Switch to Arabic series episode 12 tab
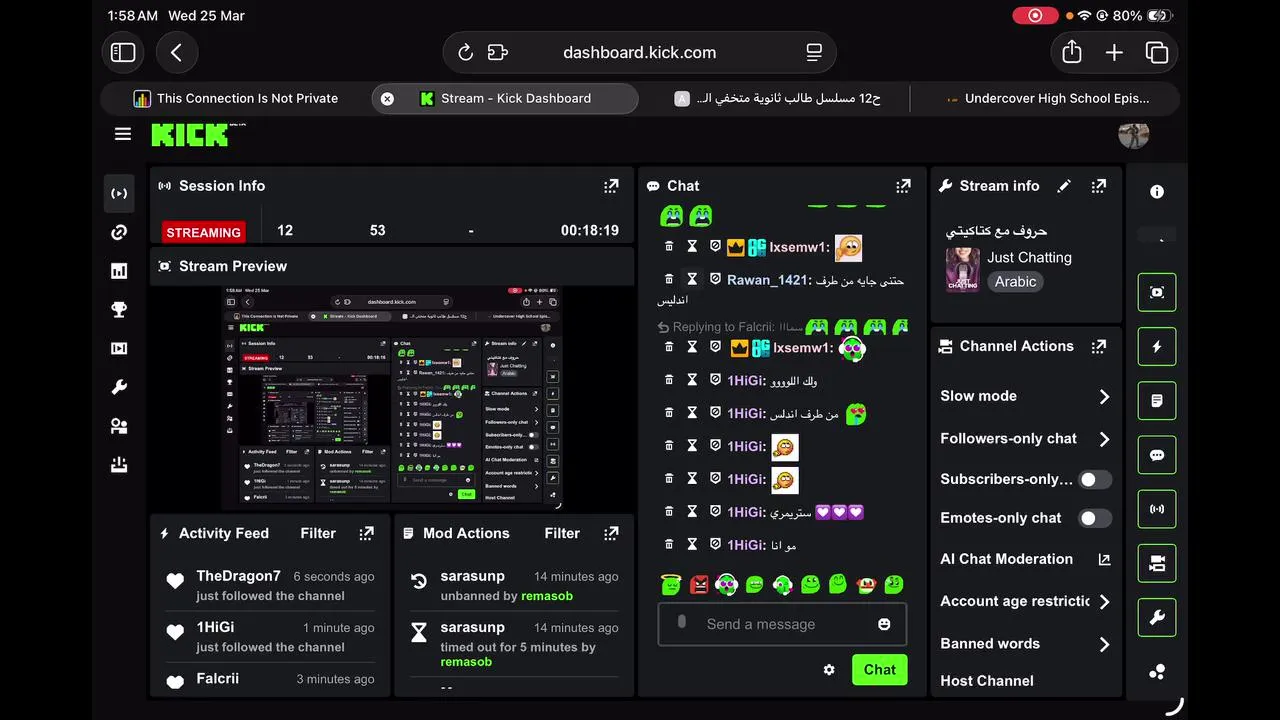This screenshot has height=720, width=1280. tap(777, 98)
